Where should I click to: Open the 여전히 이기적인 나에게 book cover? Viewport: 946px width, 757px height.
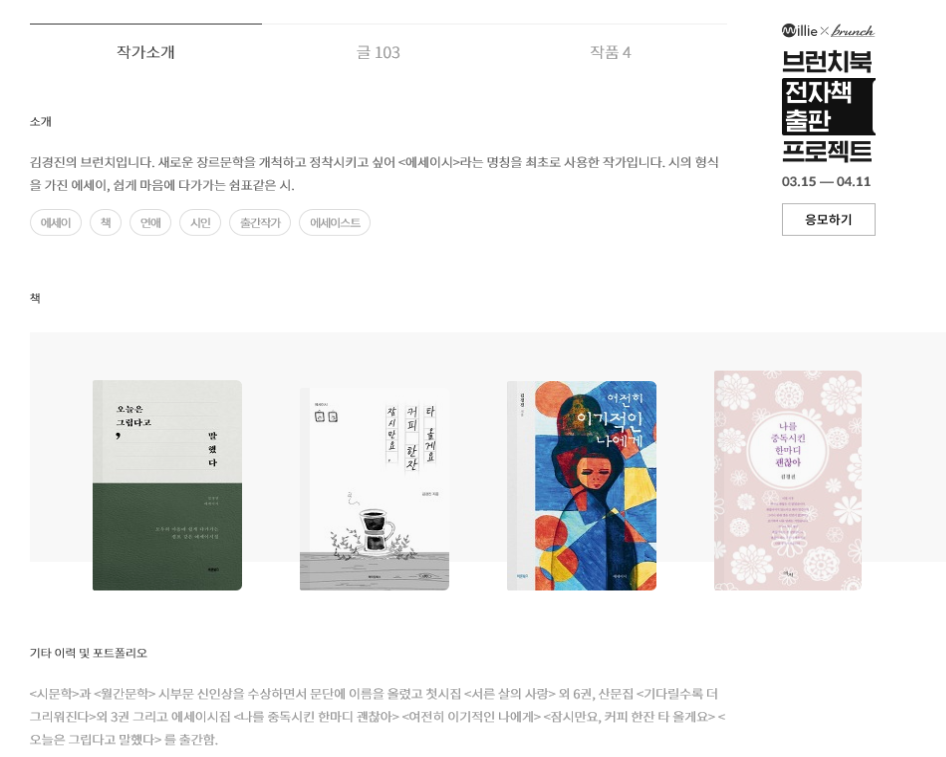582,486
